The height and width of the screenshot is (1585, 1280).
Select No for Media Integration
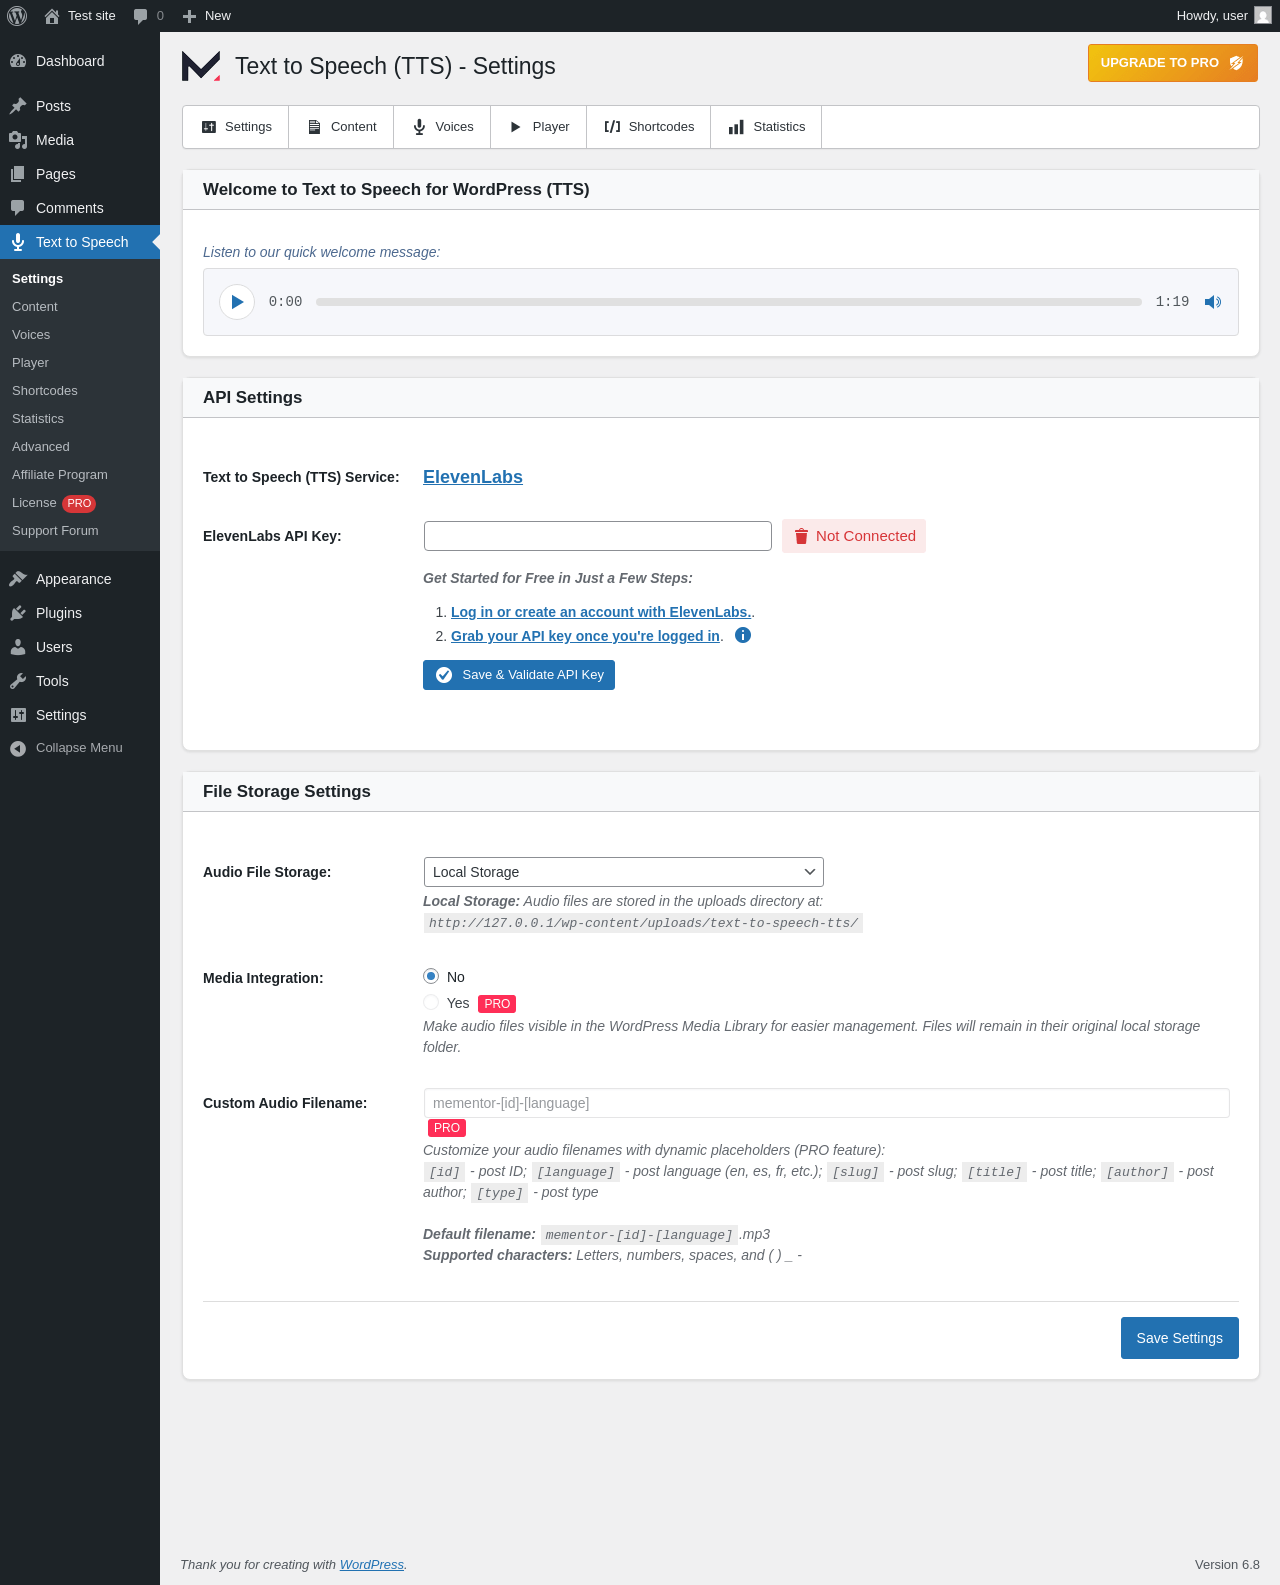pos(431,976)
